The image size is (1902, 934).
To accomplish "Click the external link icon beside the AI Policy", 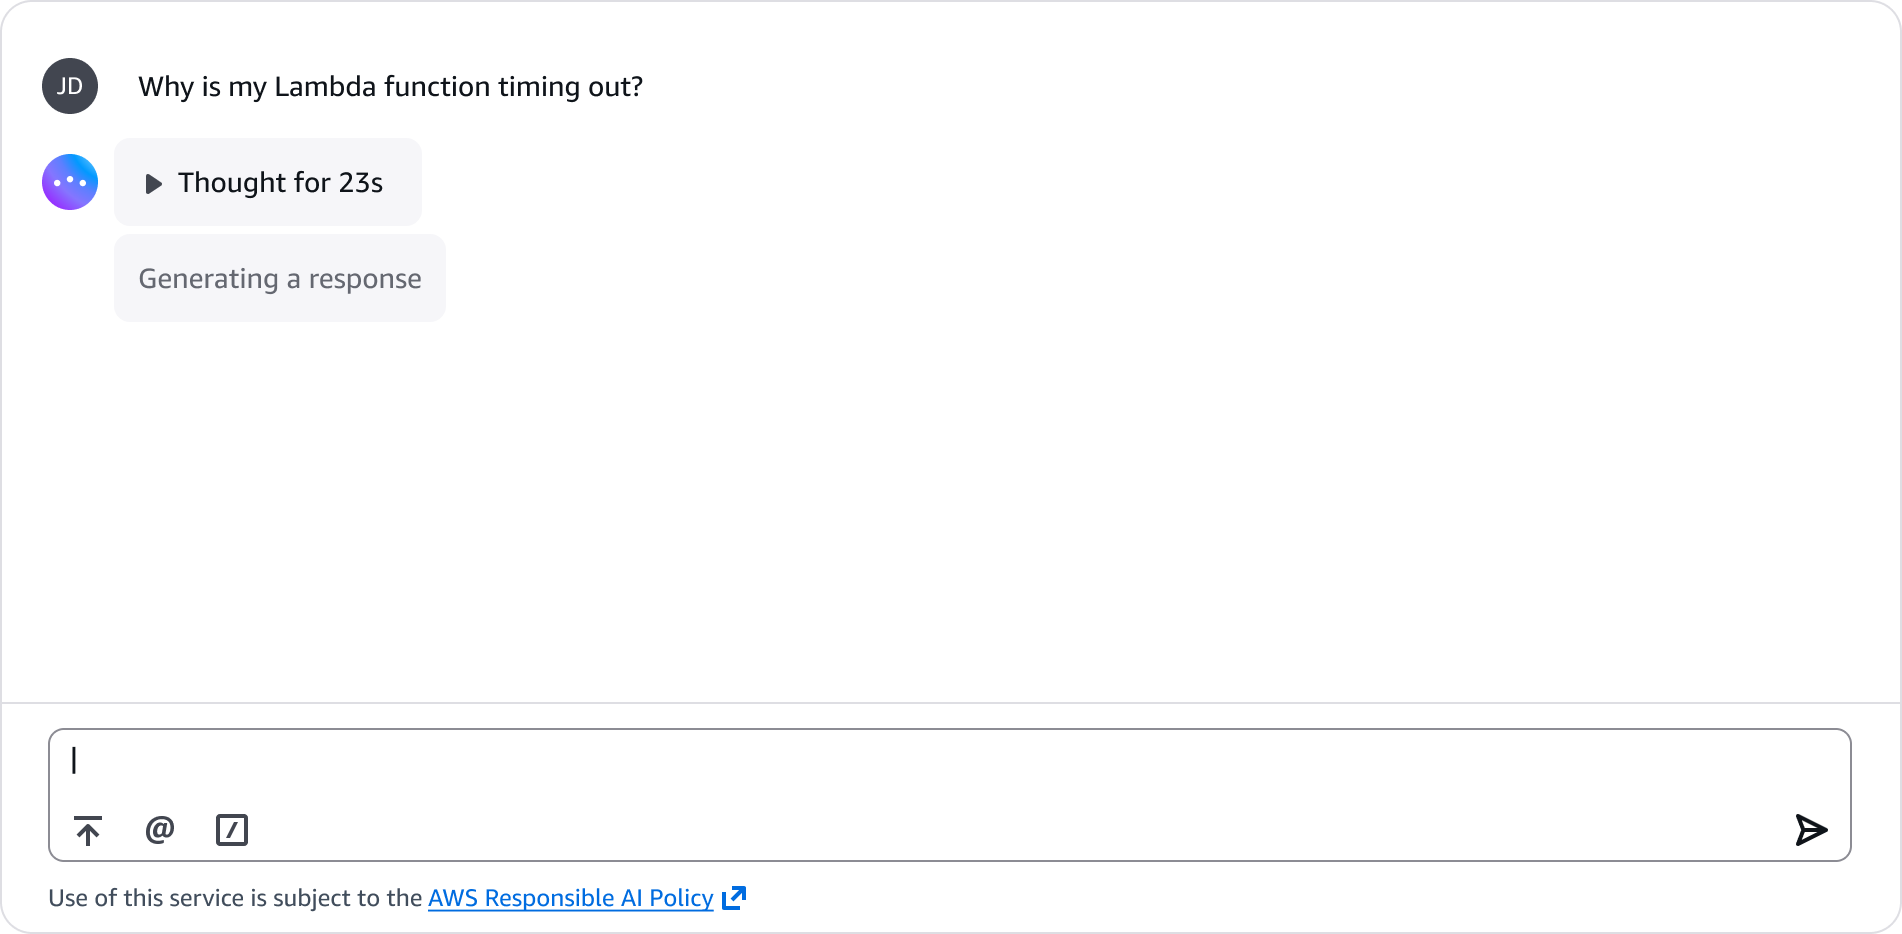I will coord(734,897).
